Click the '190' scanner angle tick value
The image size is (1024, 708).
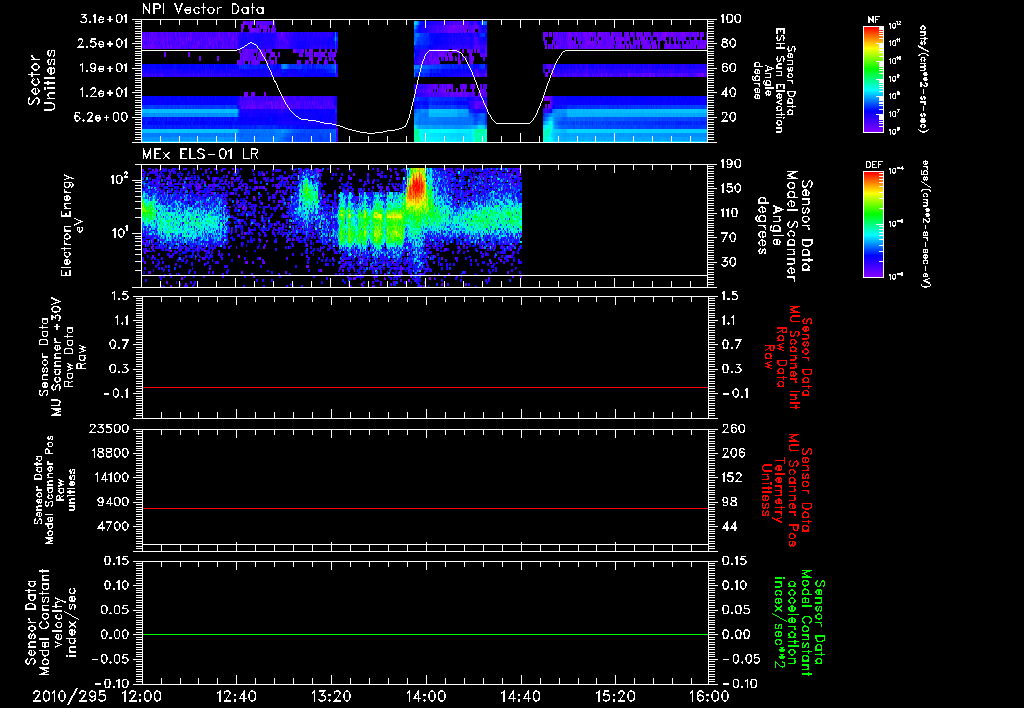pyautogui.click(x=731, y=165)
